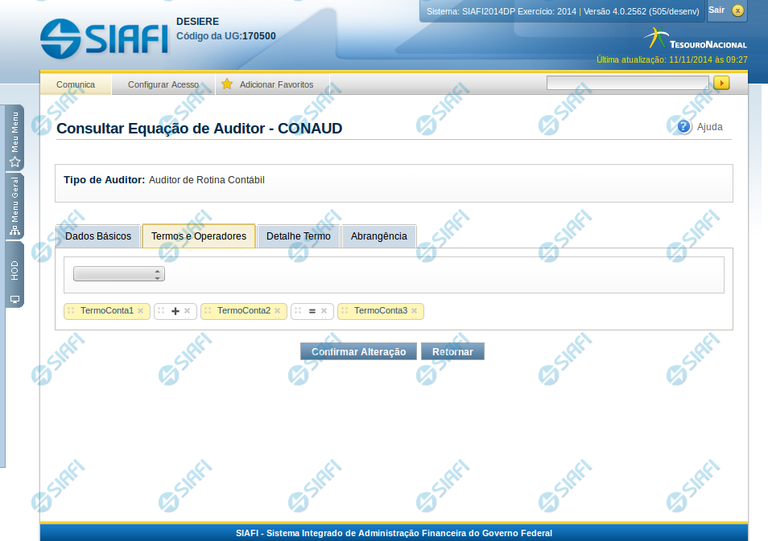Select the equals operator chip

(x=312, y=311)
